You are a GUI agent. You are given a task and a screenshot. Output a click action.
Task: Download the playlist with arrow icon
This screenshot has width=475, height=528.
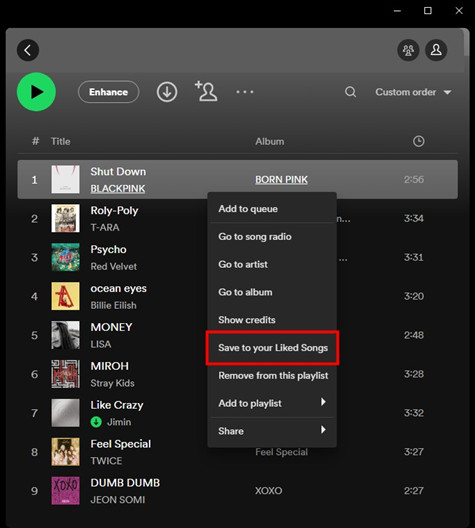coord(167,92)
